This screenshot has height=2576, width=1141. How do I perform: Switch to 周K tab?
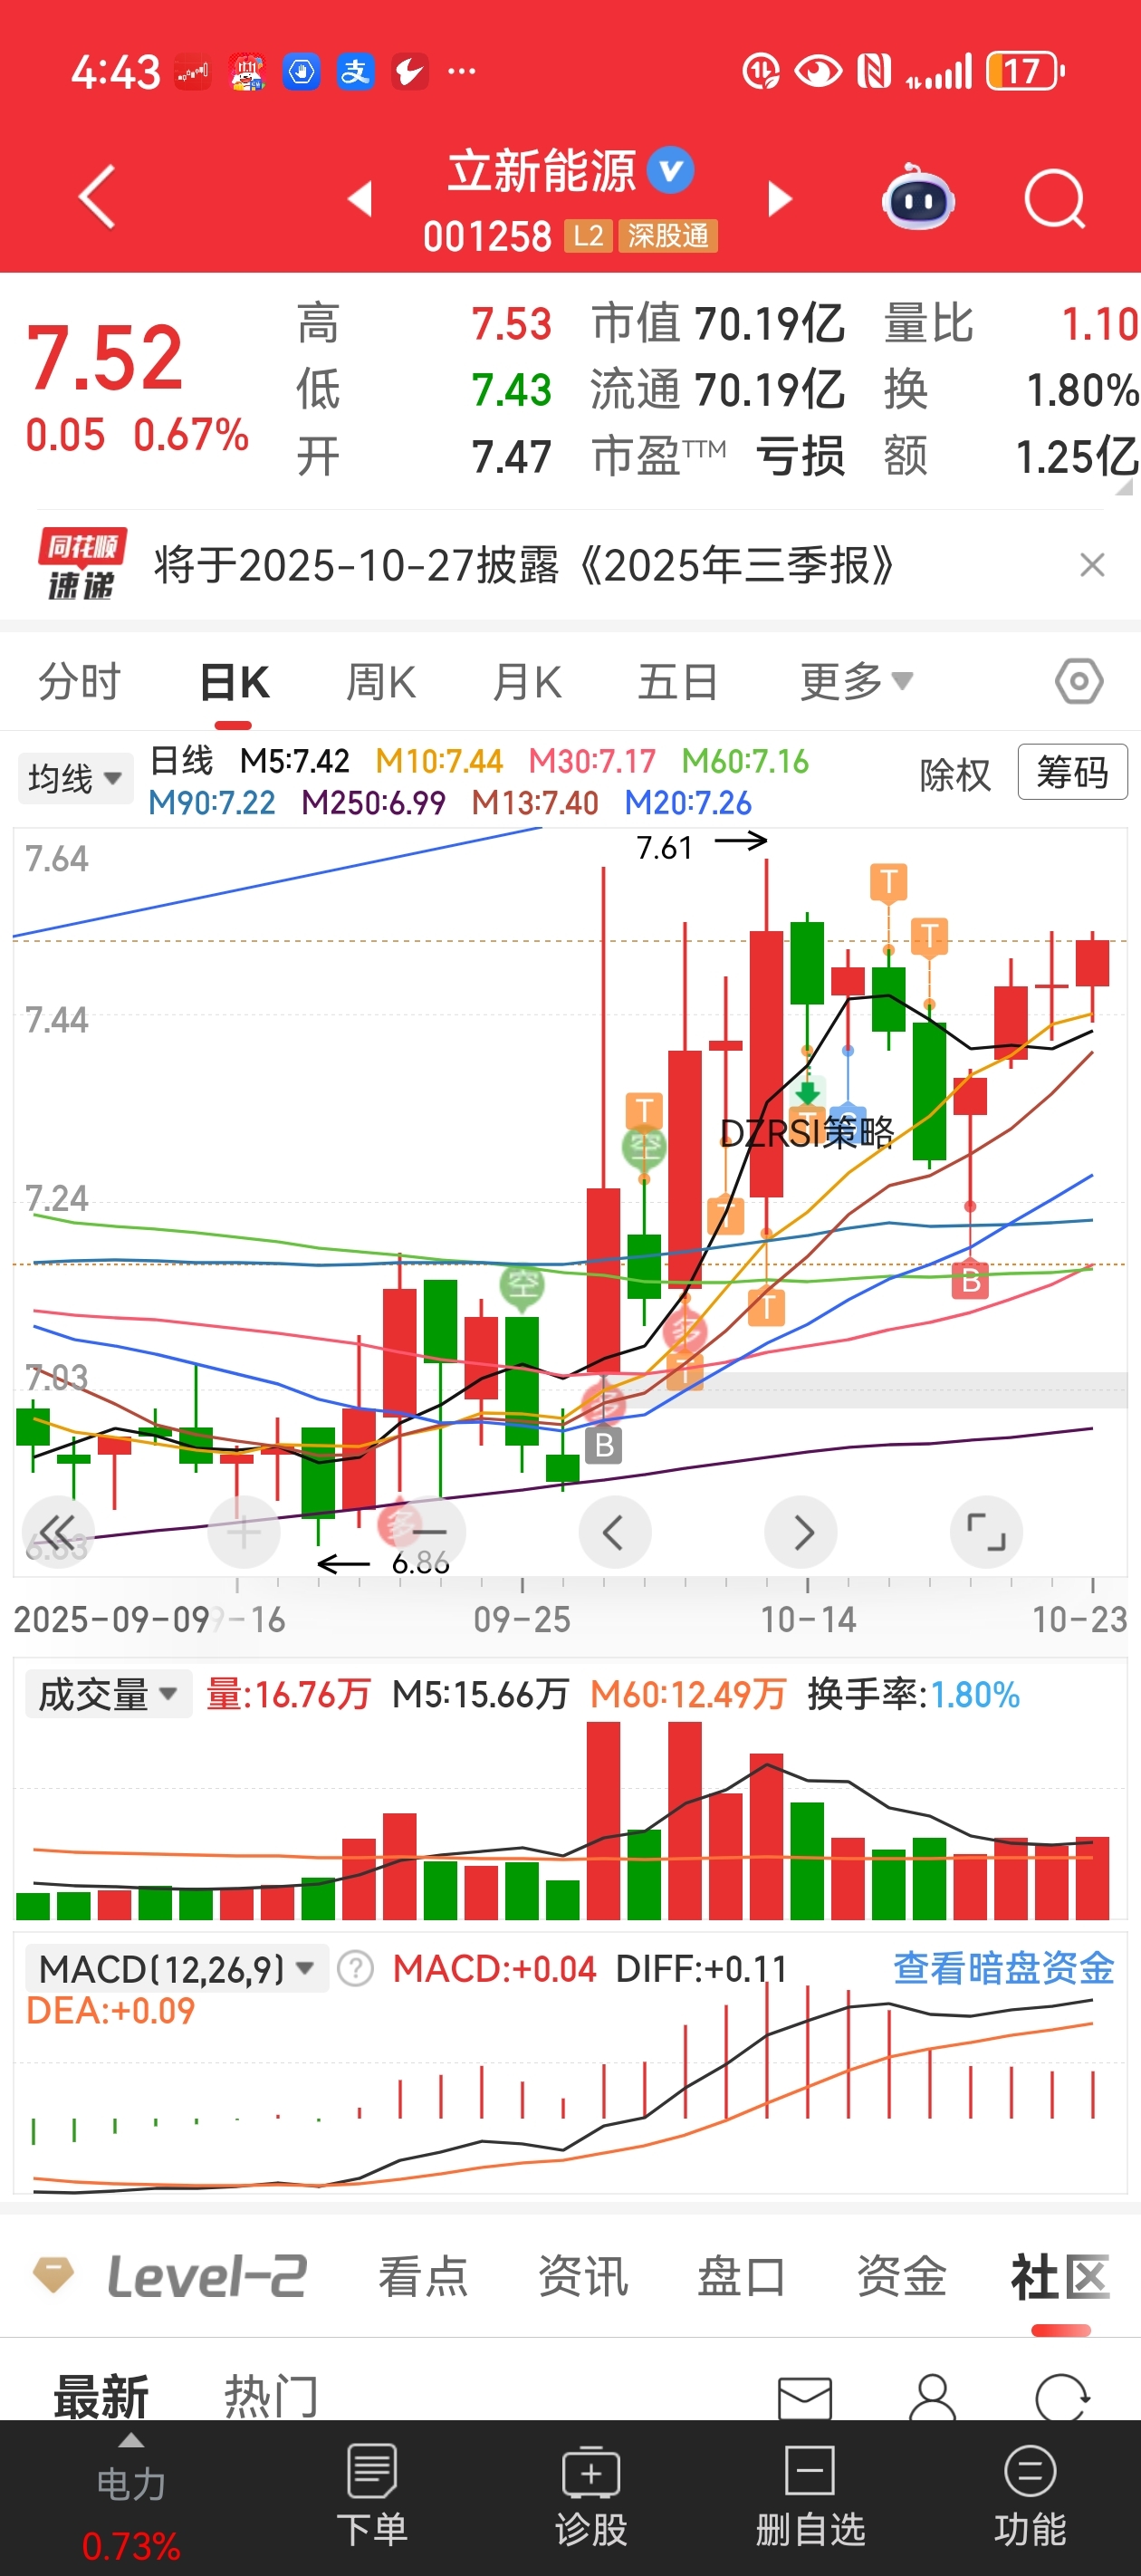click(x=380, y=682)
